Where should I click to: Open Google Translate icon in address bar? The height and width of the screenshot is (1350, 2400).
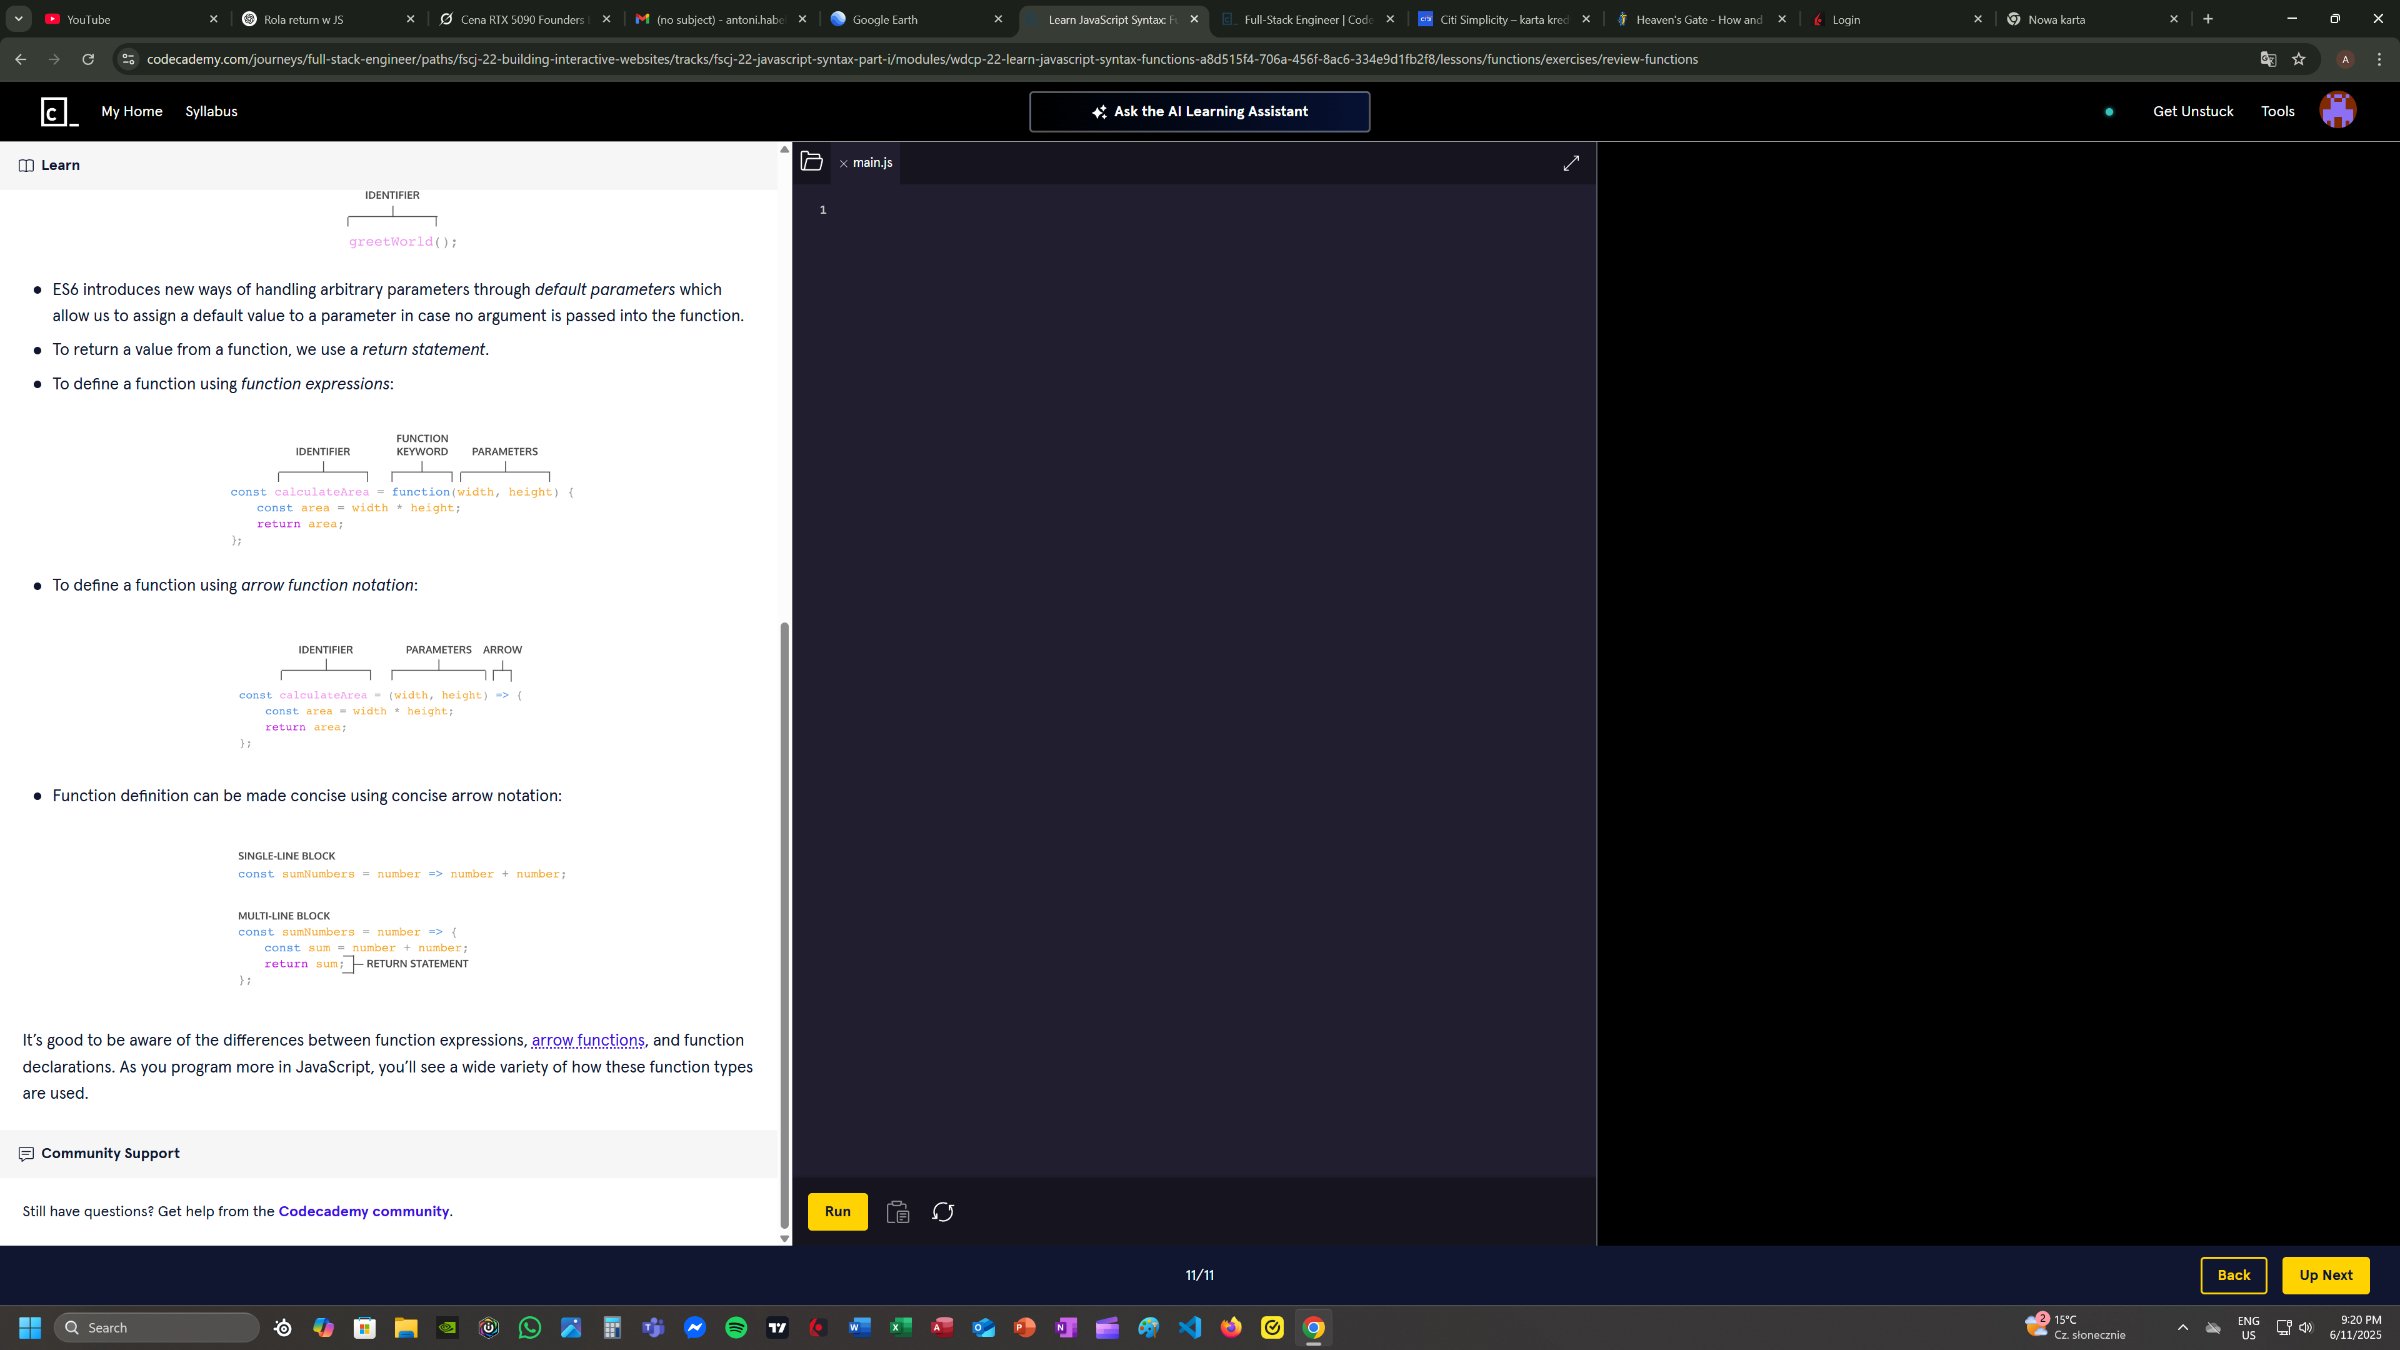tap(2268, 59)
